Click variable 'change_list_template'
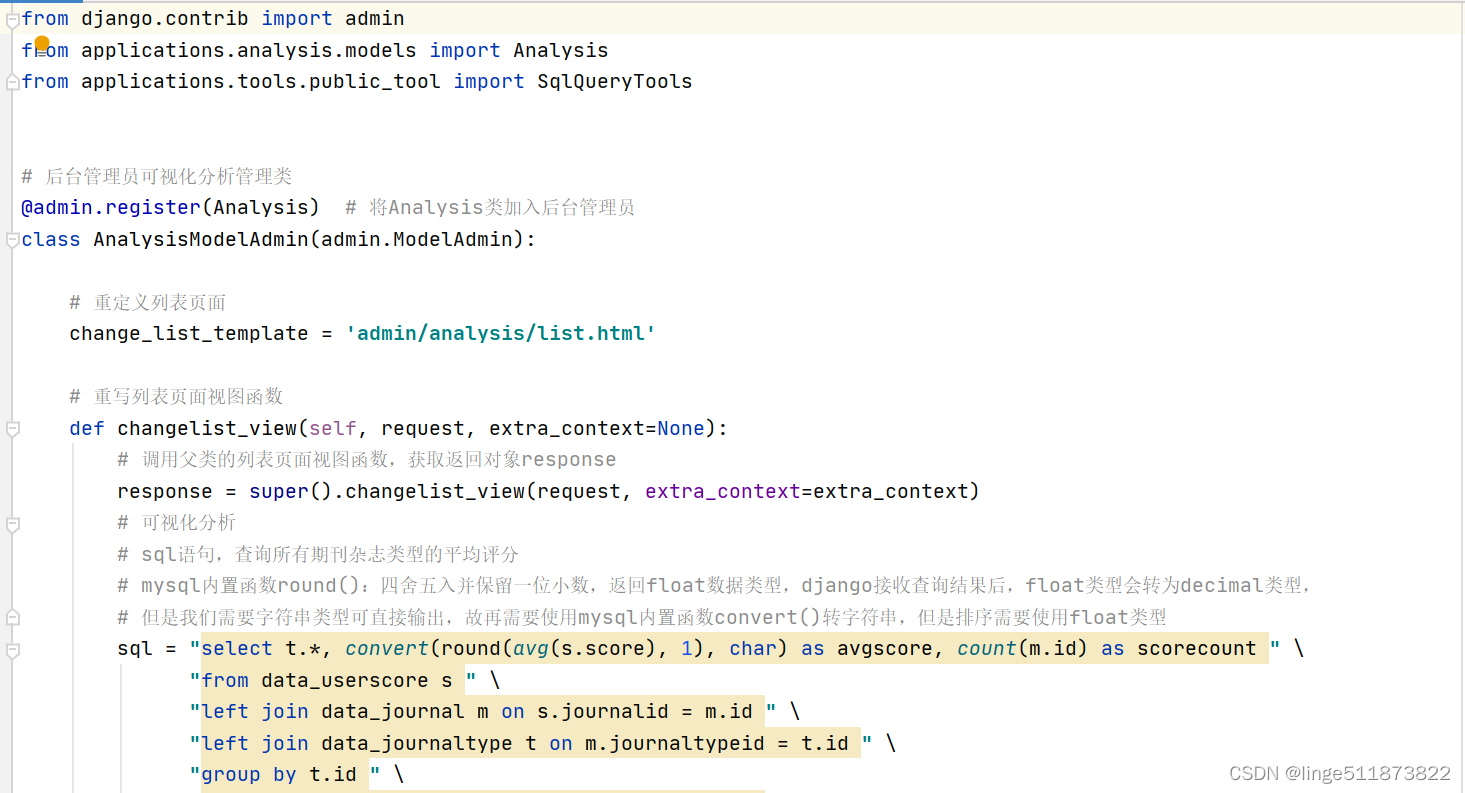Image resolution: width=1465 pixels, height=793 pixels. click(189, 333)
